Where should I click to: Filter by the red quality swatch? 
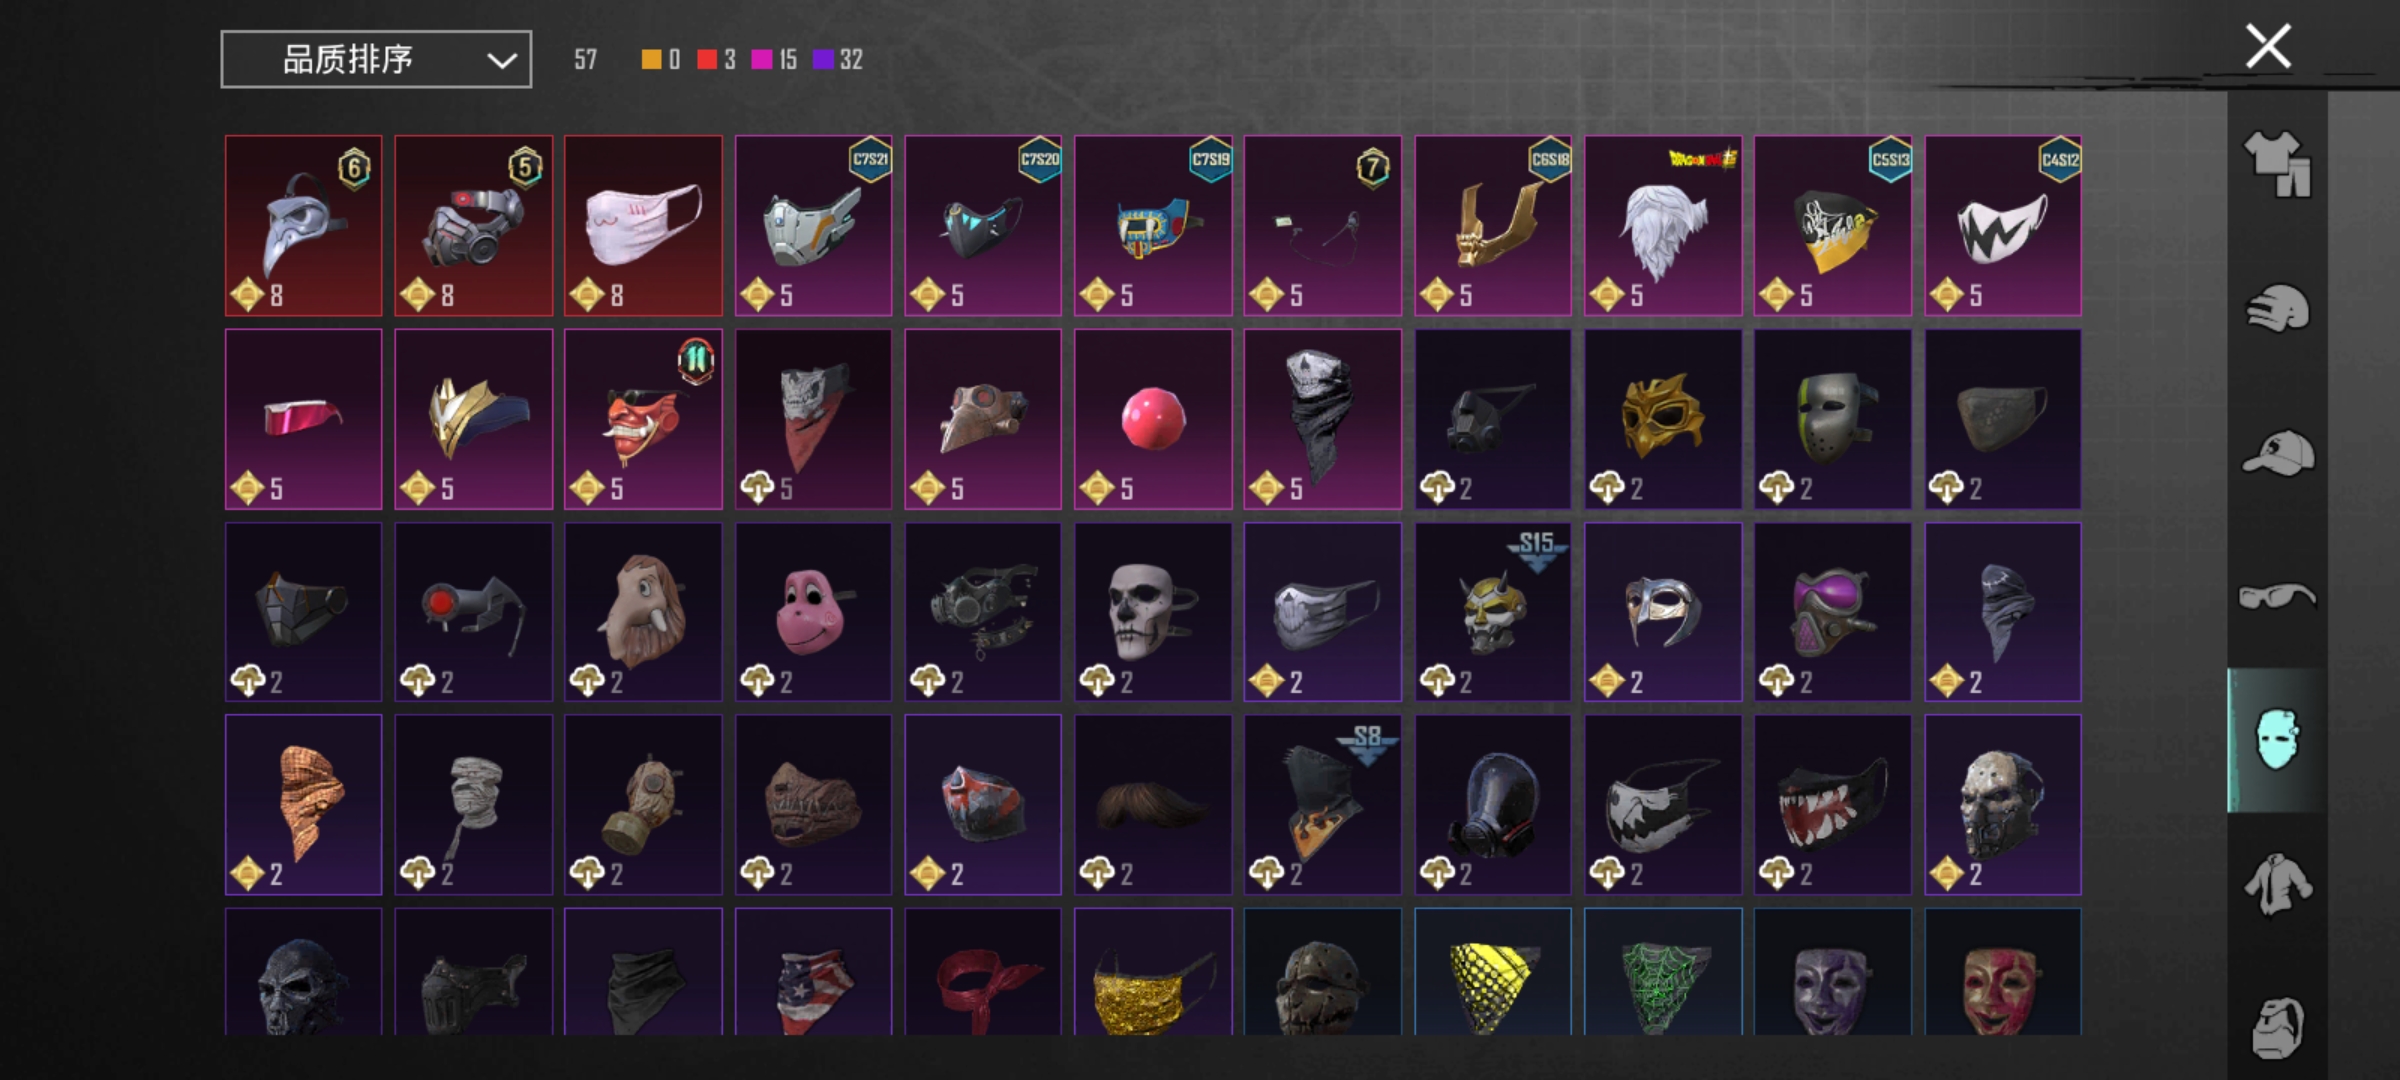[x=717, y=60]
